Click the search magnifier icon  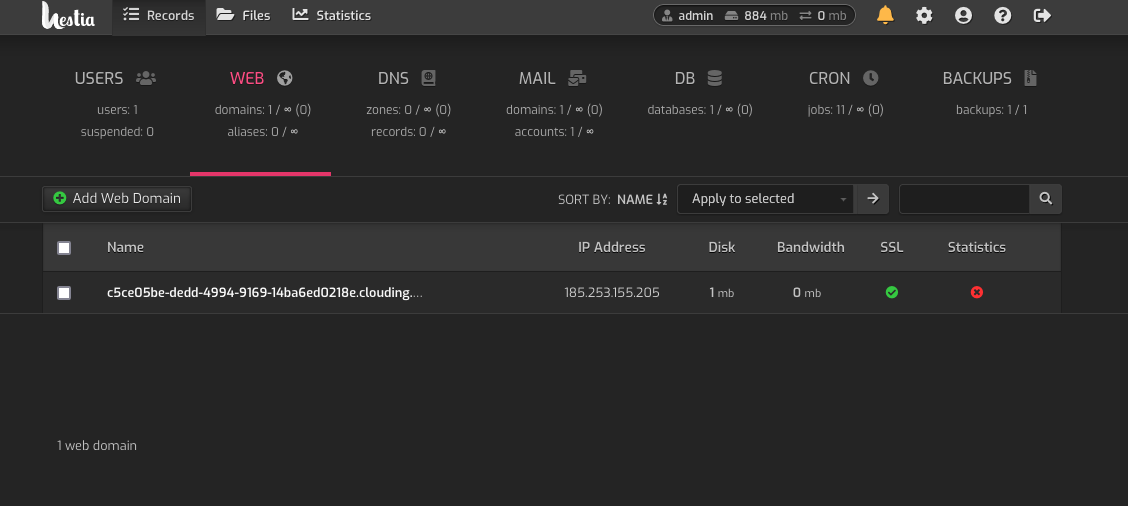point(1045,199)
